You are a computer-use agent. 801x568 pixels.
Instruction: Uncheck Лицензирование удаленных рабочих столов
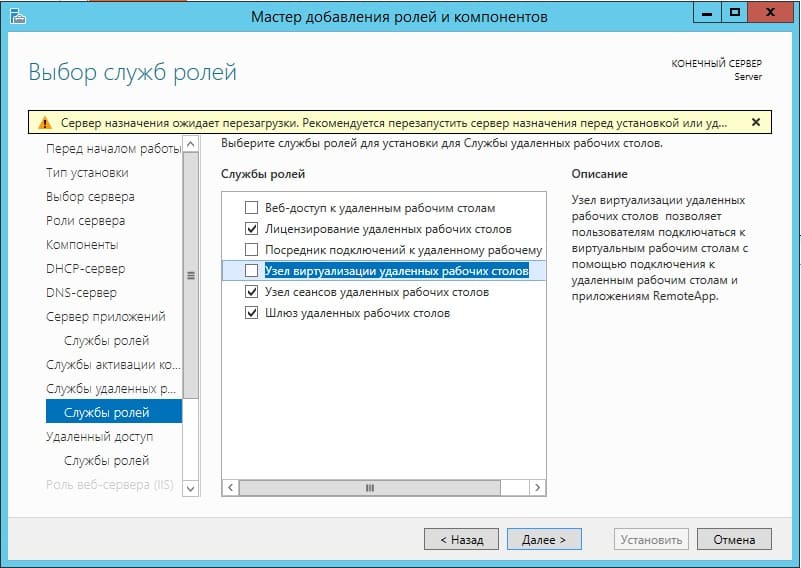251,228
